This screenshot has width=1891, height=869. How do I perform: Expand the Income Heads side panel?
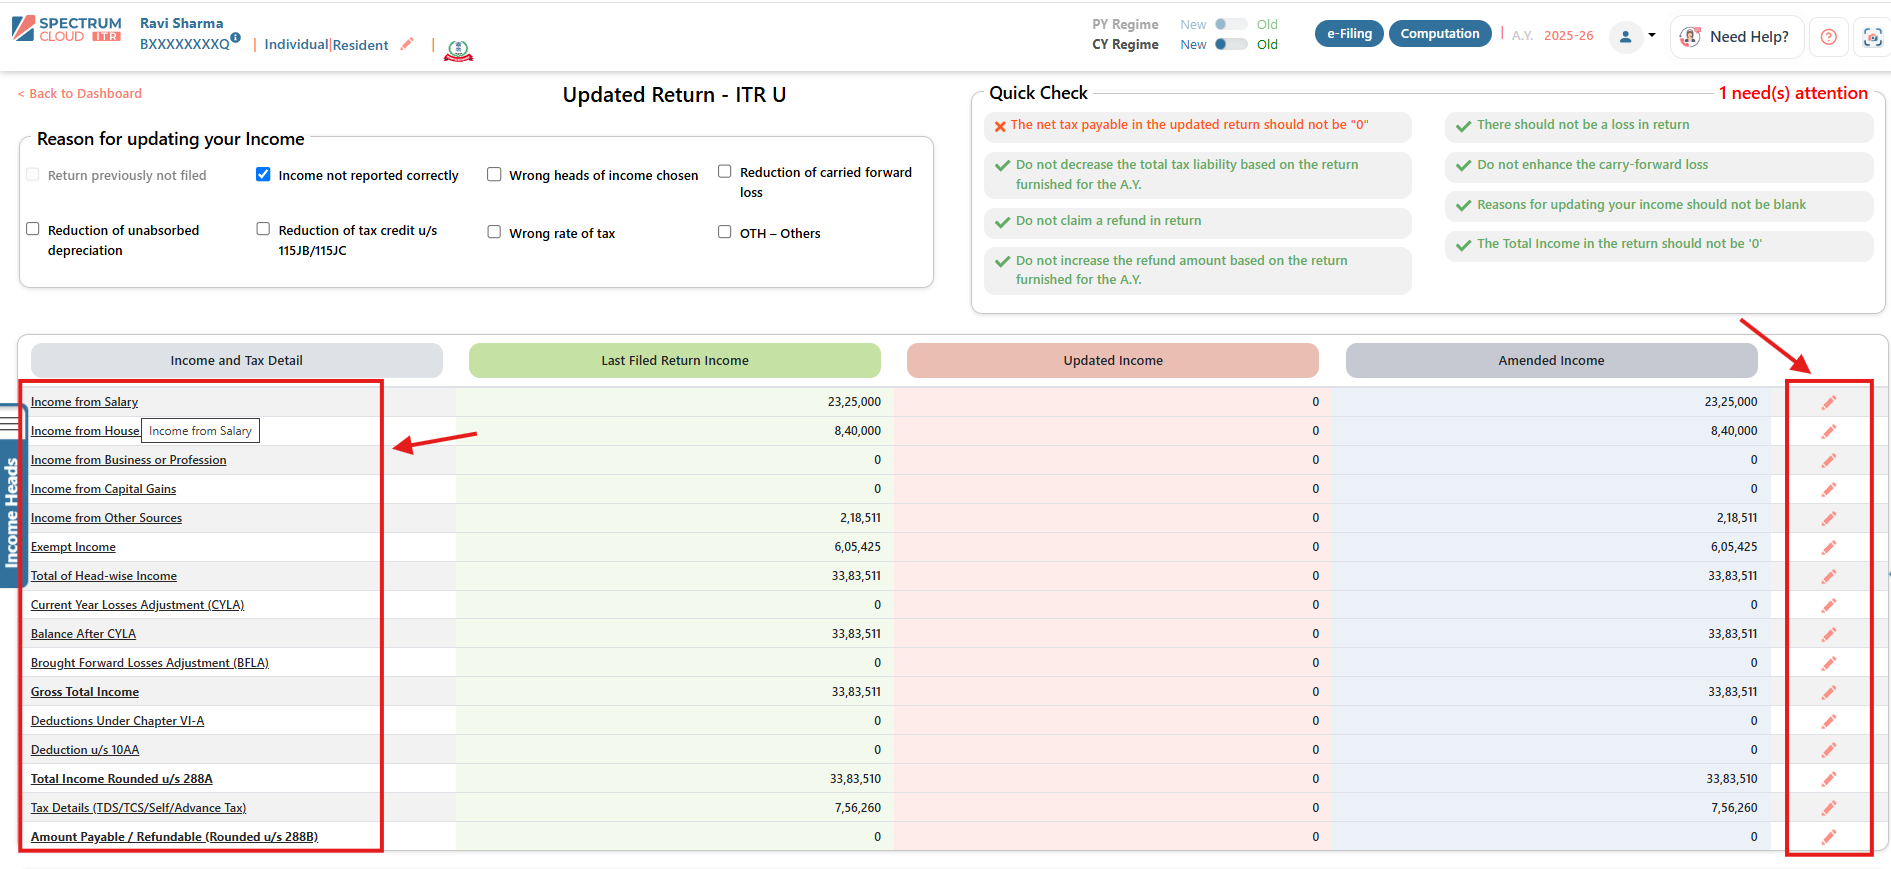(11, 513)
